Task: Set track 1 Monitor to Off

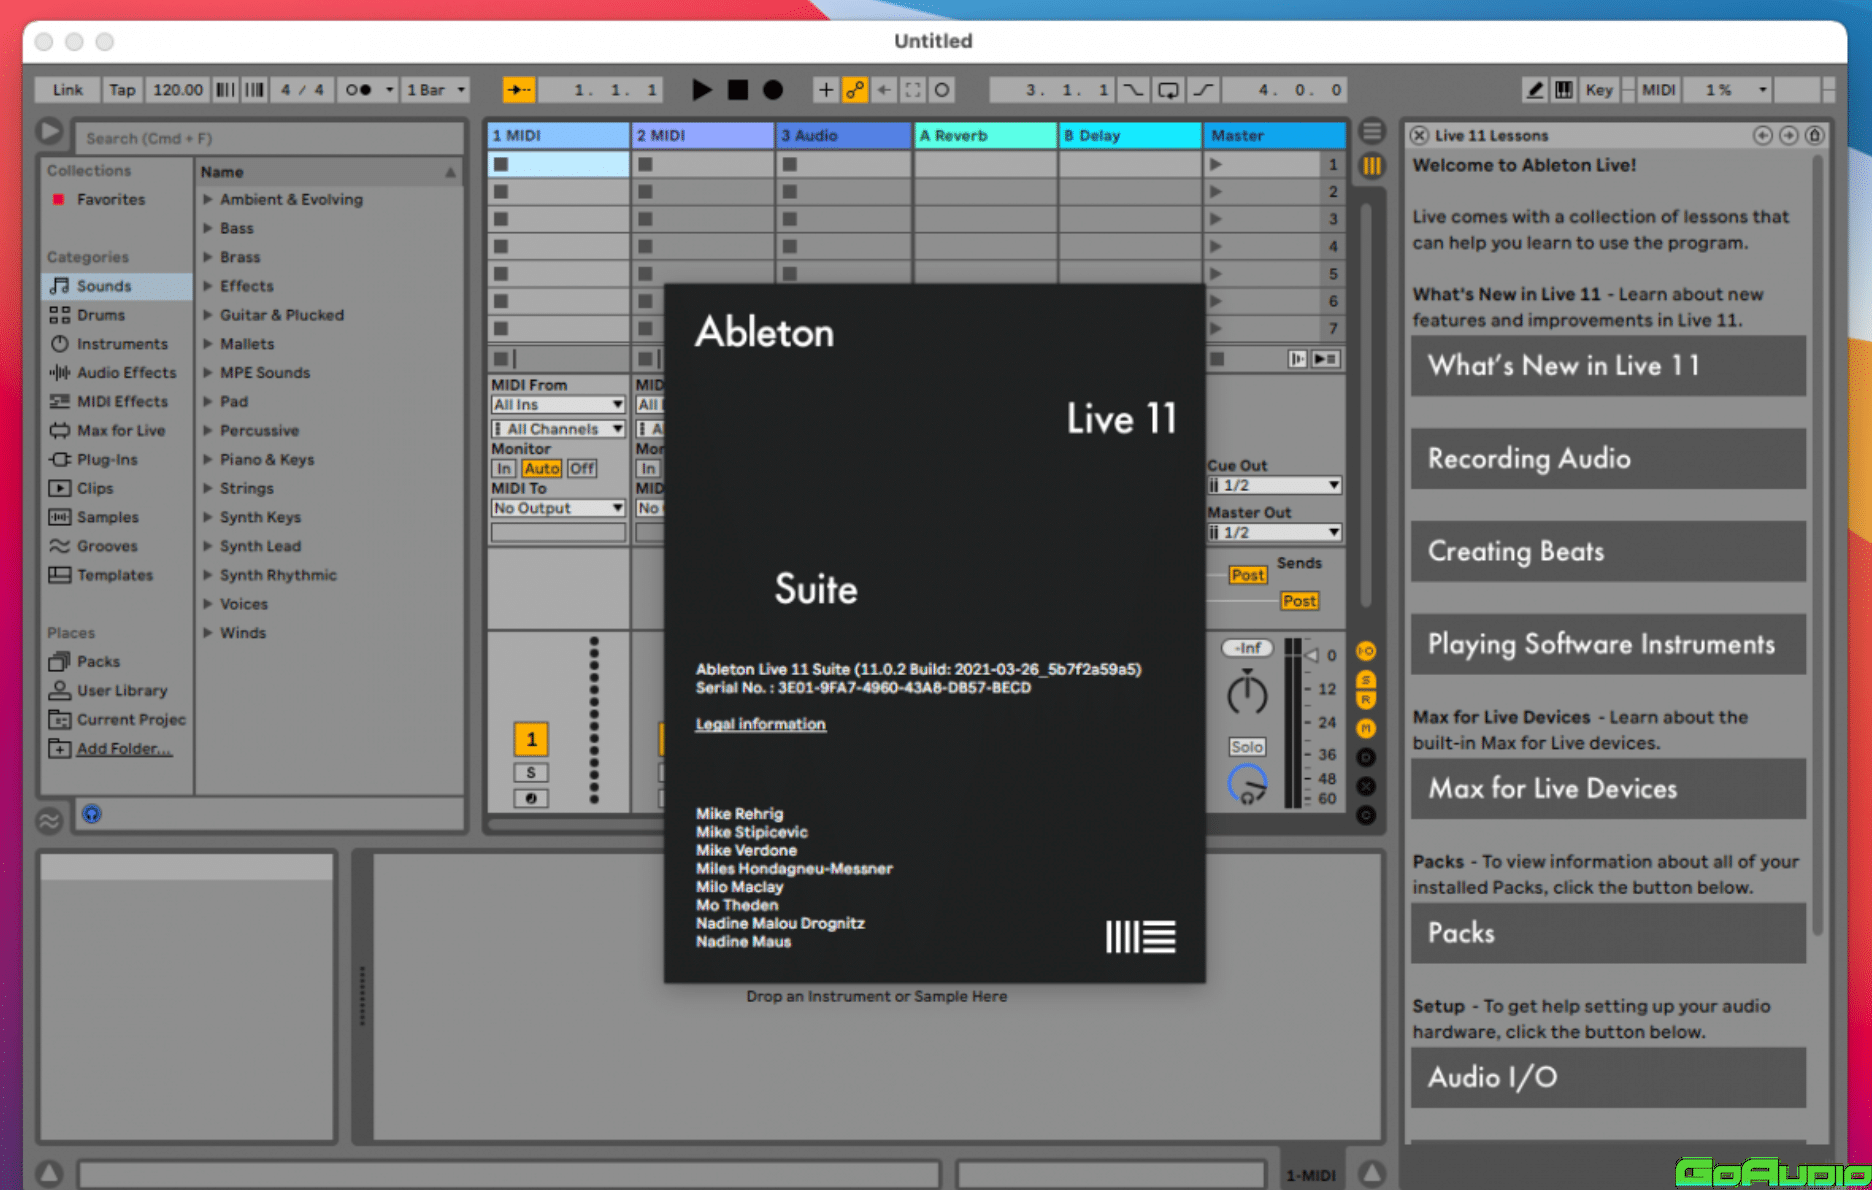Action: click(x=582, y=469)
